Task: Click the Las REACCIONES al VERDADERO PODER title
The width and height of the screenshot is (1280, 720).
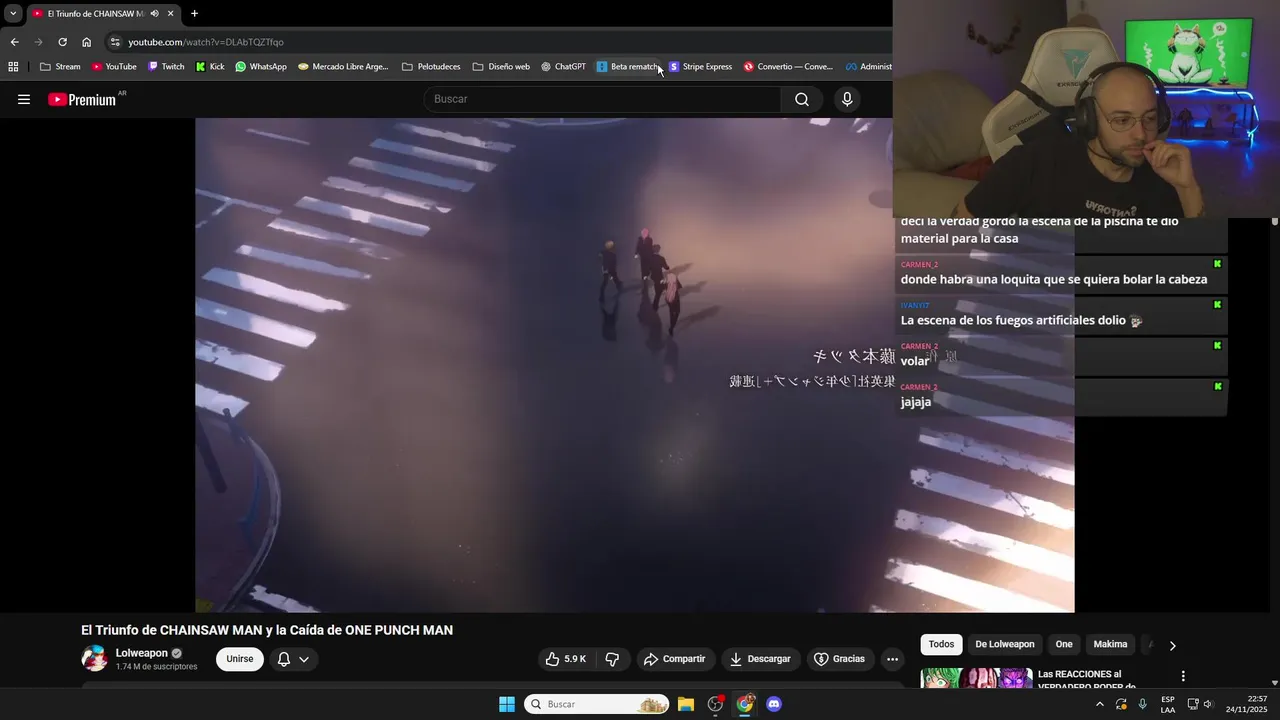Action: pos(1087,680)
